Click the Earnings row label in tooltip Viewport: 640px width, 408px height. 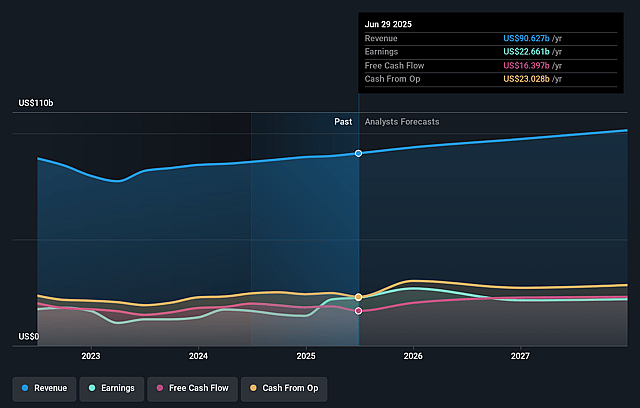[x=381, y=52]
